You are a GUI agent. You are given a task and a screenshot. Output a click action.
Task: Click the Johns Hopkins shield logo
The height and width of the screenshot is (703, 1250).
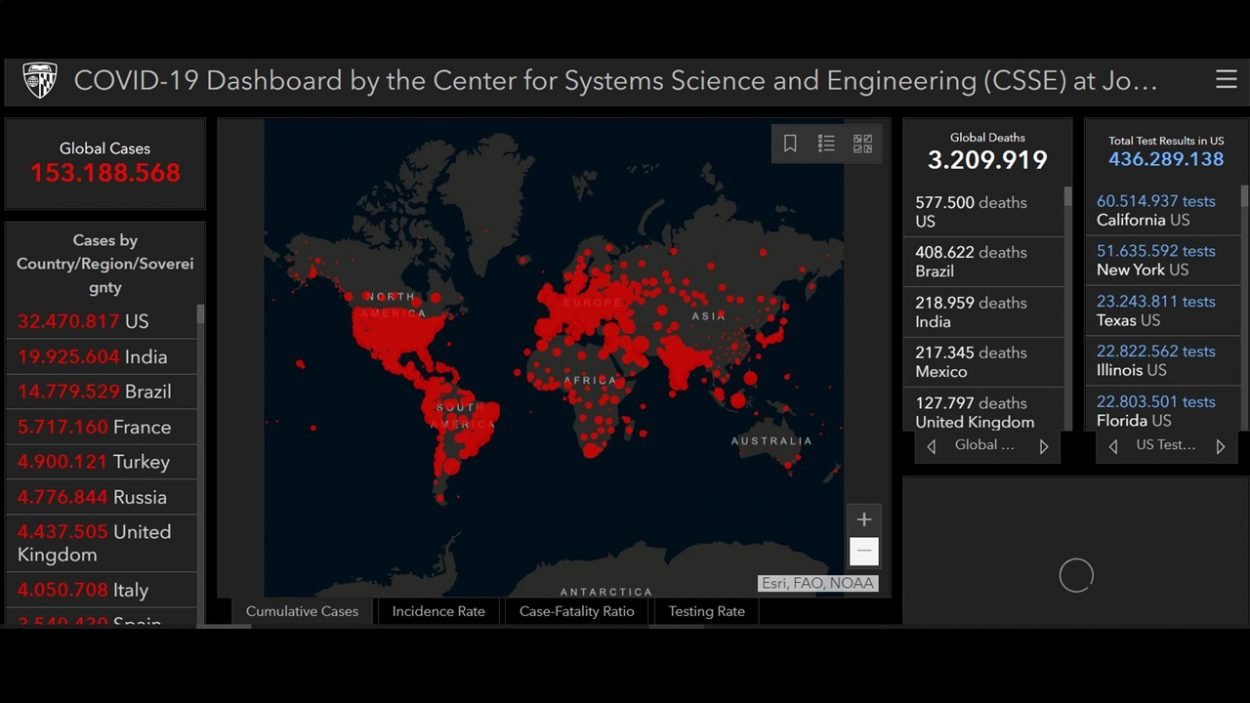click(40, 81)
